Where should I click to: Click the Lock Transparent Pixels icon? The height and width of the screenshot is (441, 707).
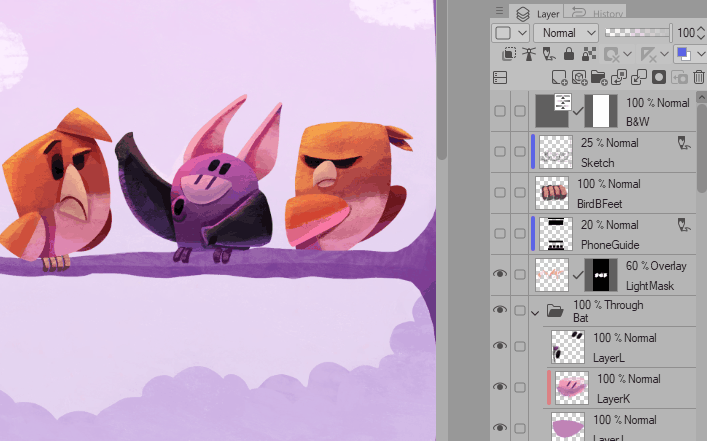click(589, 54)
